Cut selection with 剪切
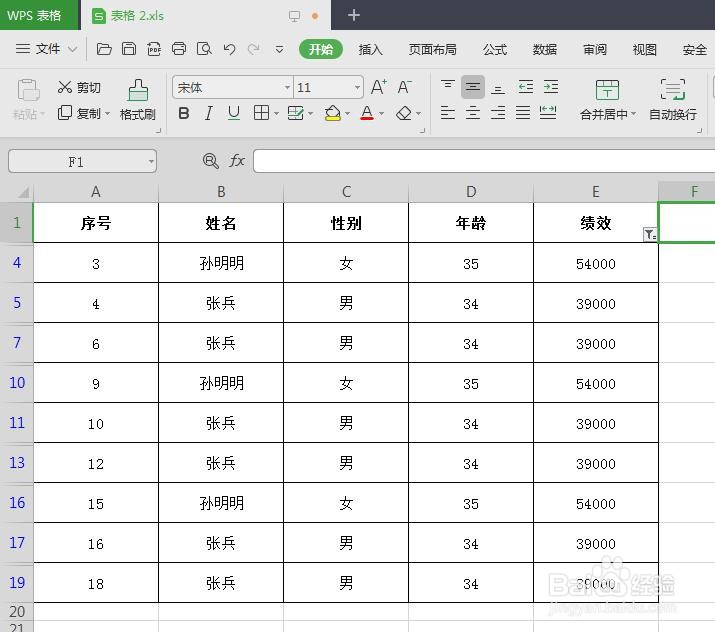 pos(79,87)
